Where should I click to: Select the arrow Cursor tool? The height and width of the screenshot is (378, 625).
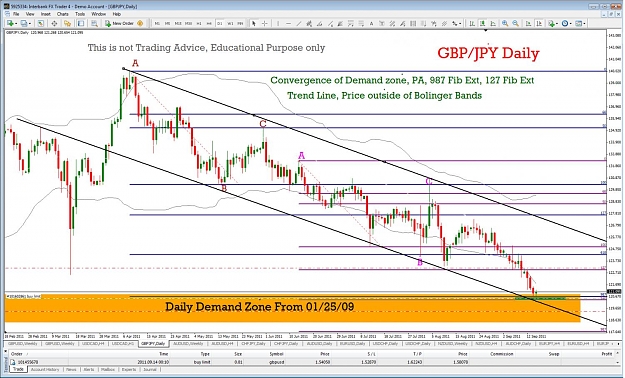[x=254, y=24]
